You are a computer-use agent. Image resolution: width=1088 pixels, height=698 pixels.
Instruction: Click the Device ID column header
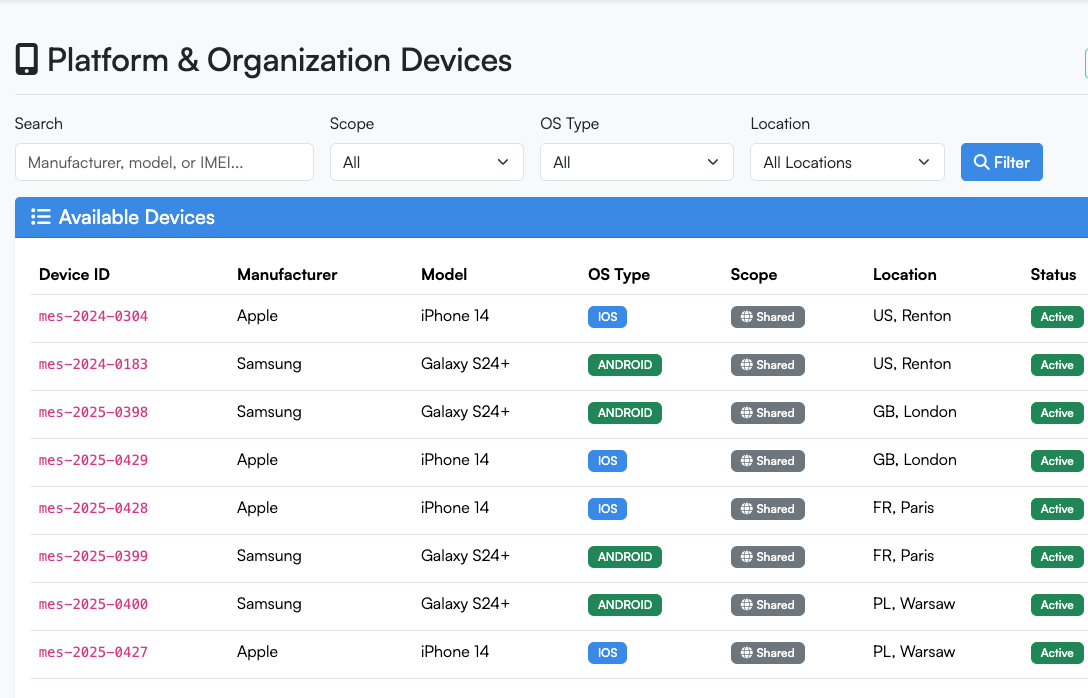(x=74, y=275)
